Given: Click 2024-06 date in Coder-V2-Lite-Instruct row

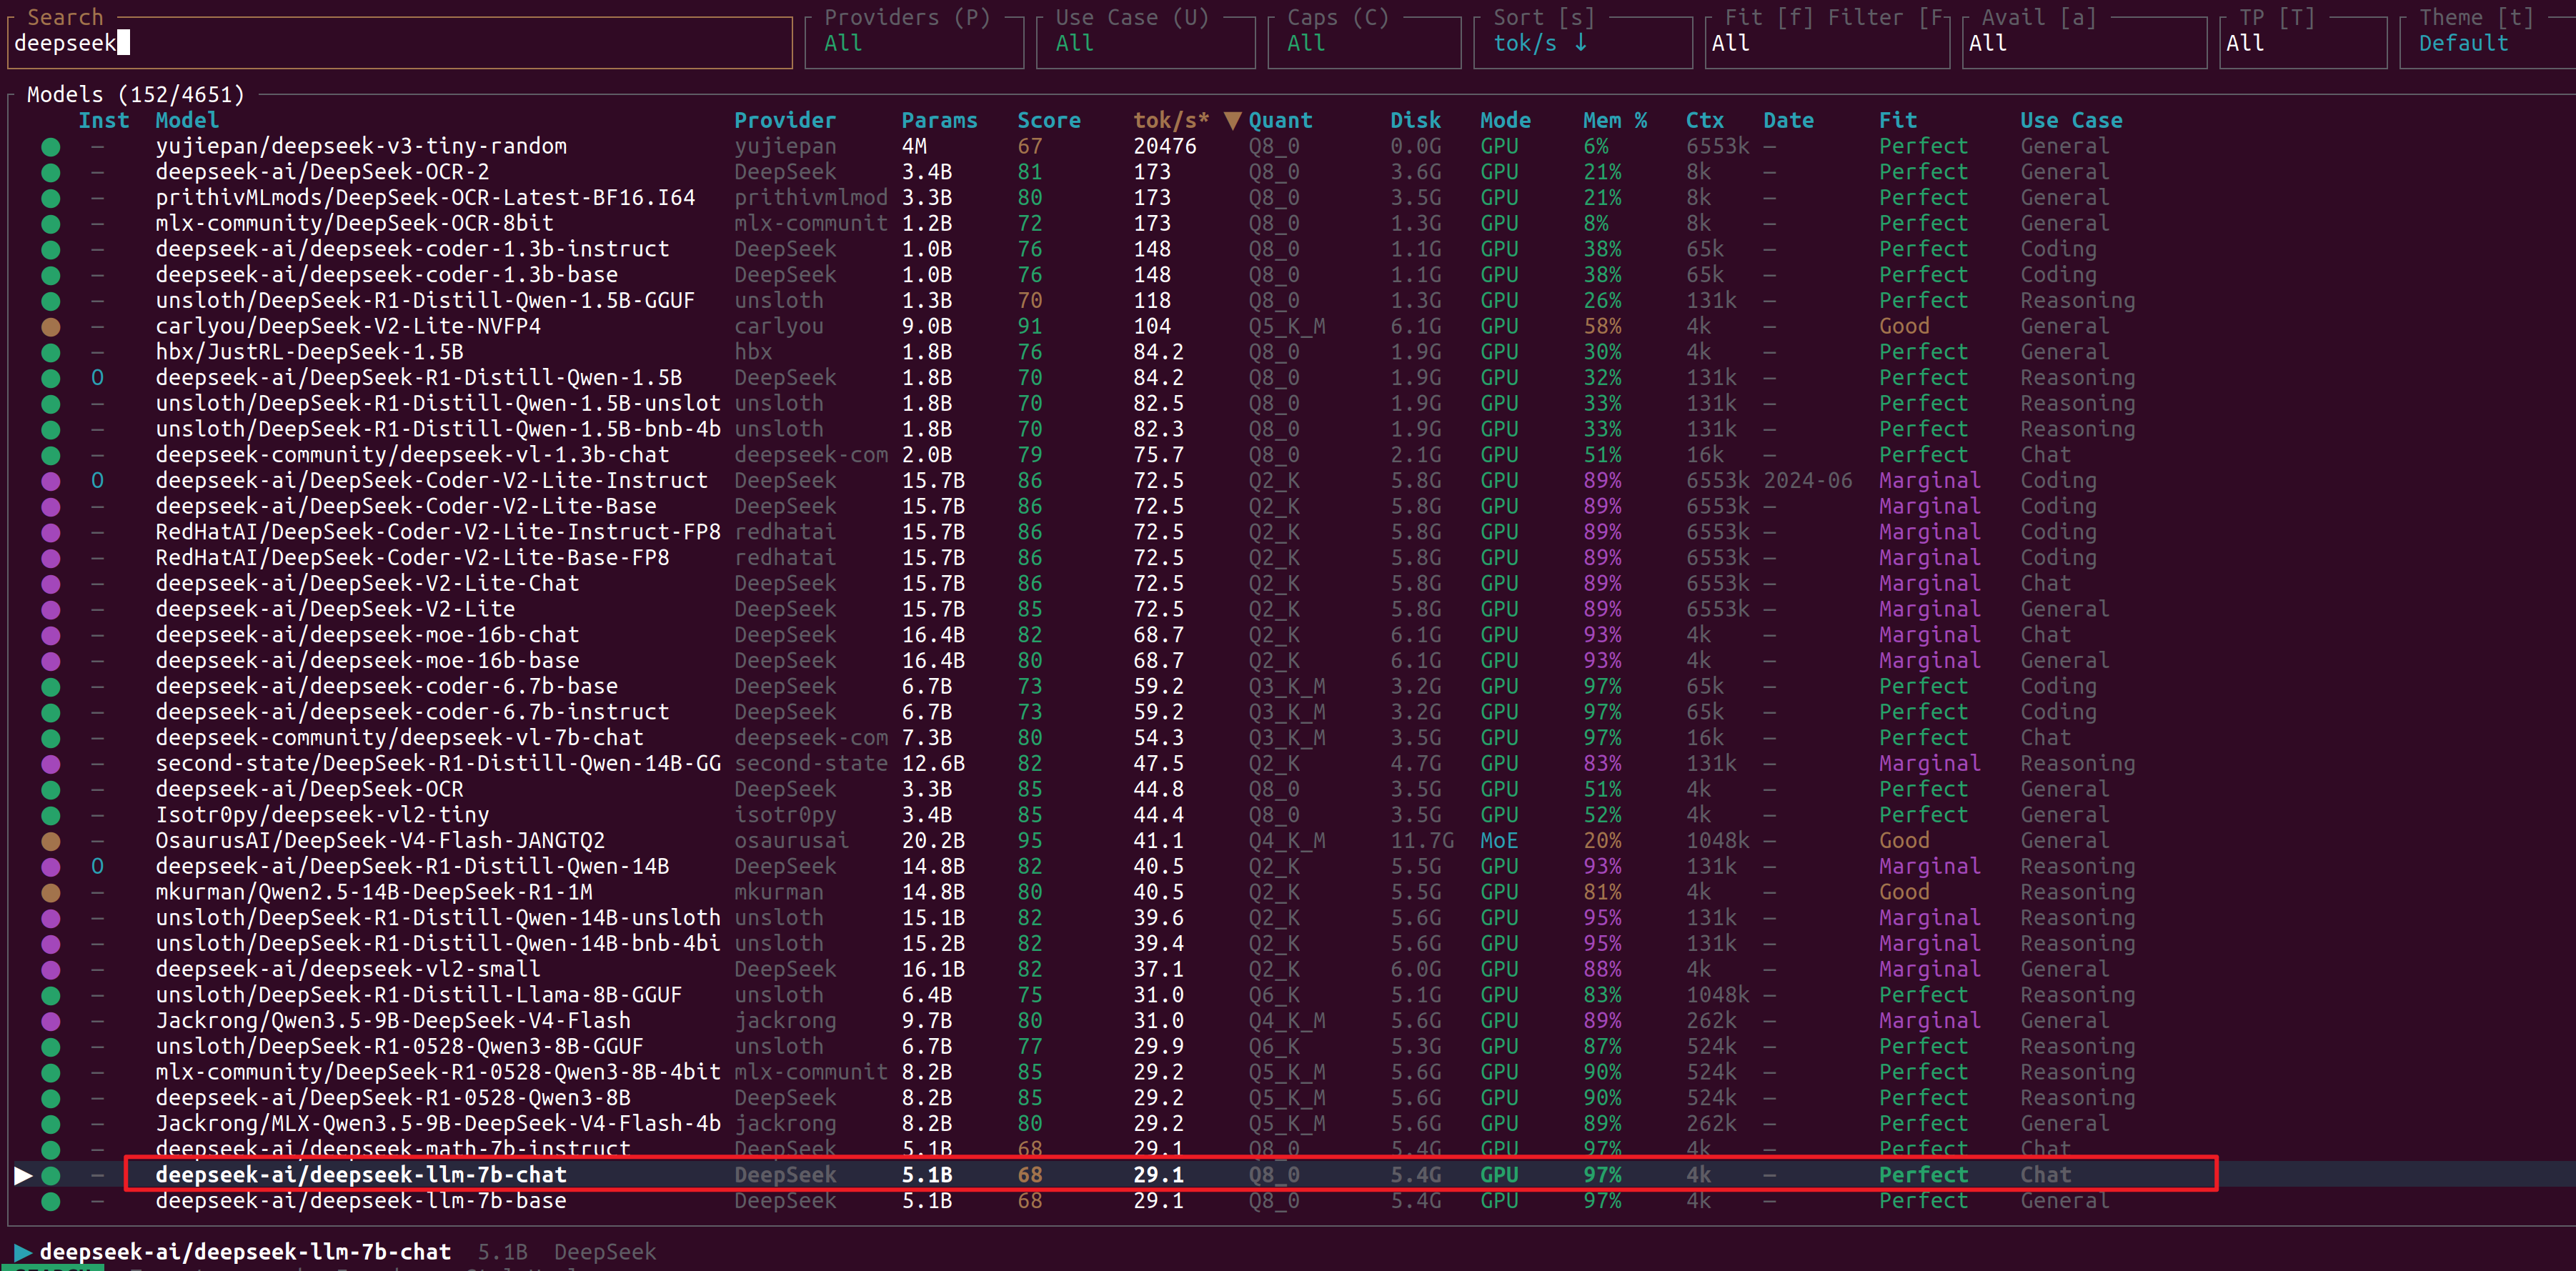Looking at the screenshot, I should click(1808, 481).
